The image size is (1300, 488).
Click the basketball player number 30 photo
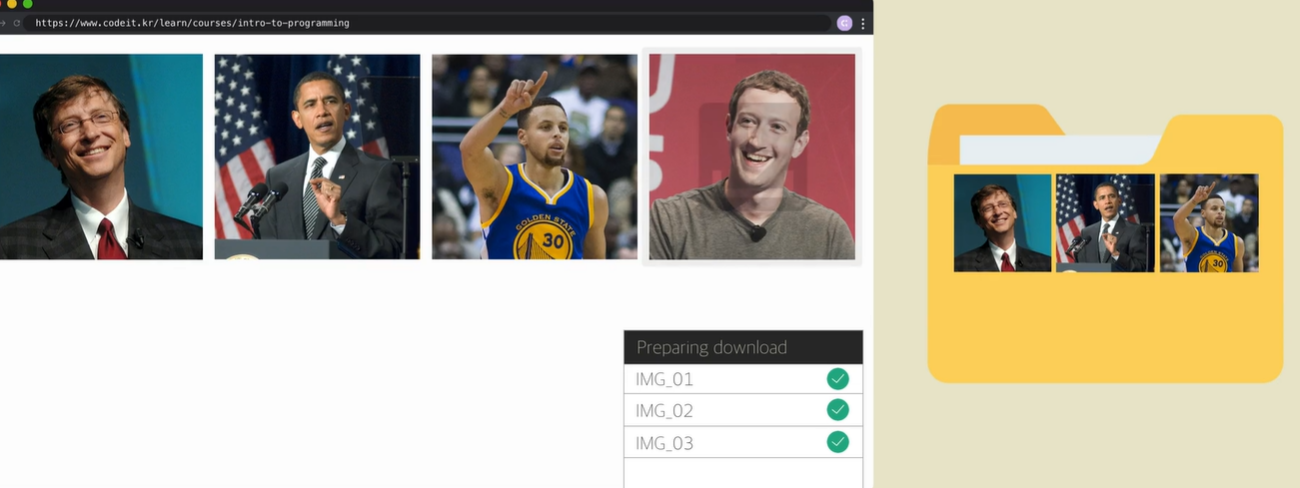[x=534, y=157]
